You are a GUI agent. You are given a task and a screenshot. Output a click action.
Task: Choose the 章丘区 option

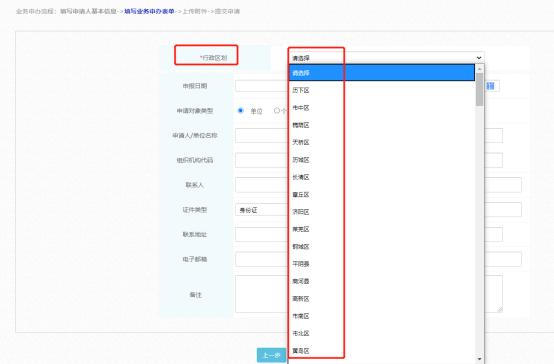(x=382, y=194)
